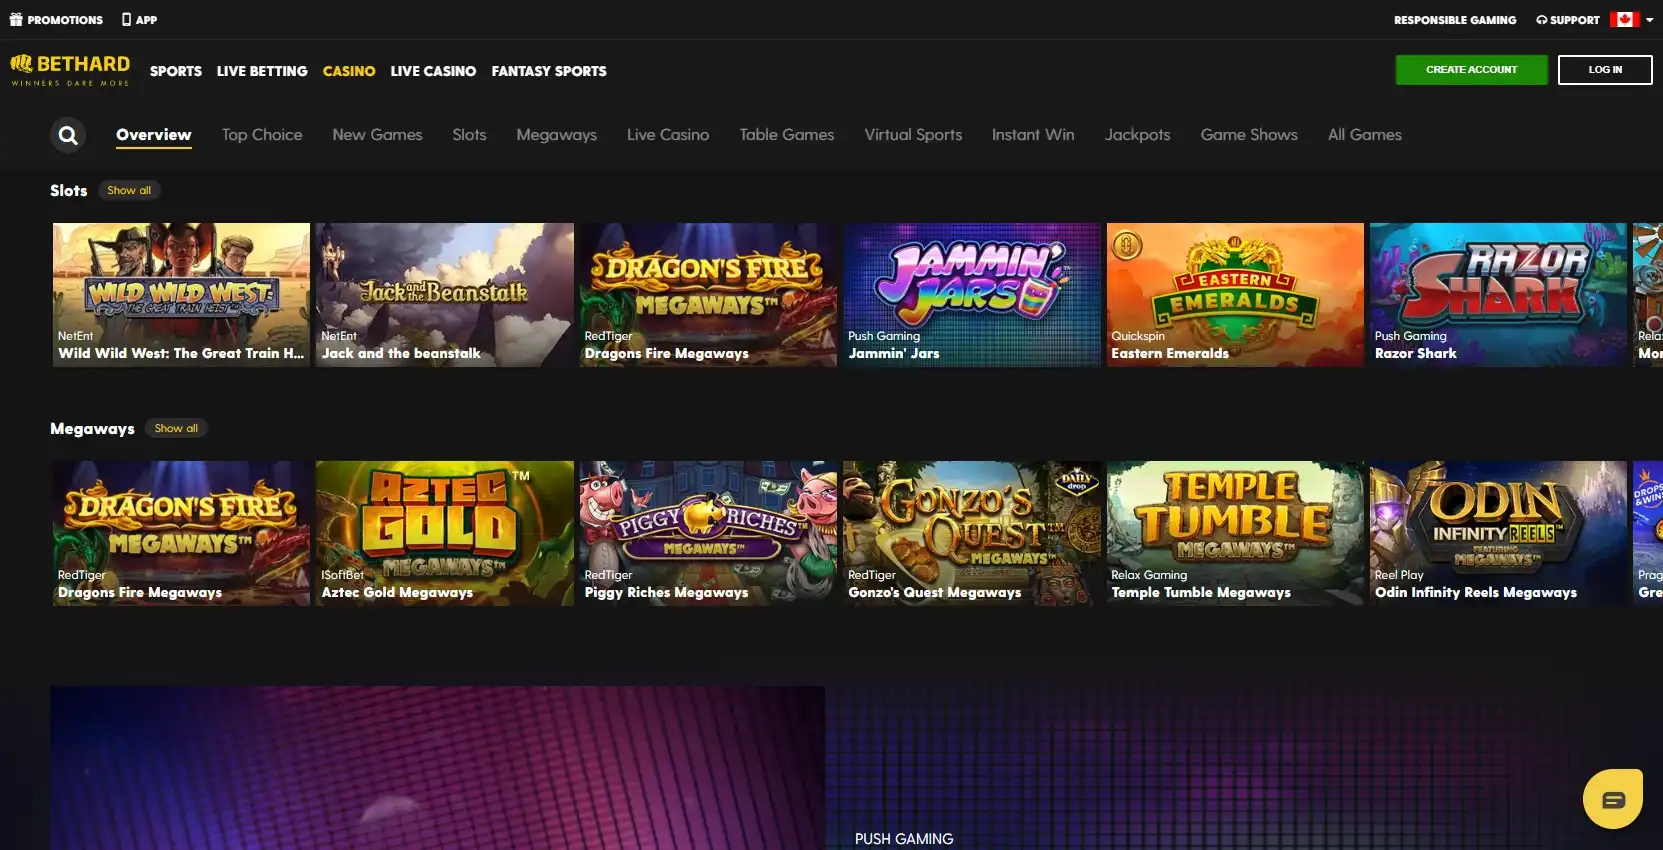Screen dimensions: 1663x850
Task: Open Live Betting from main menu
Action: pos(262,71)
